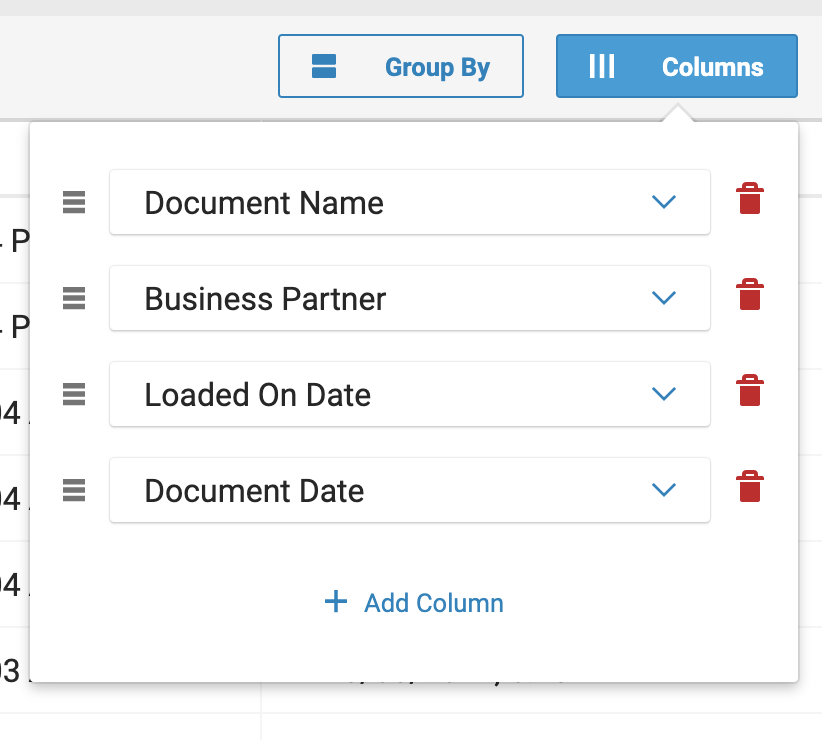Open the Business Partner column dropdown

[410, 298]
